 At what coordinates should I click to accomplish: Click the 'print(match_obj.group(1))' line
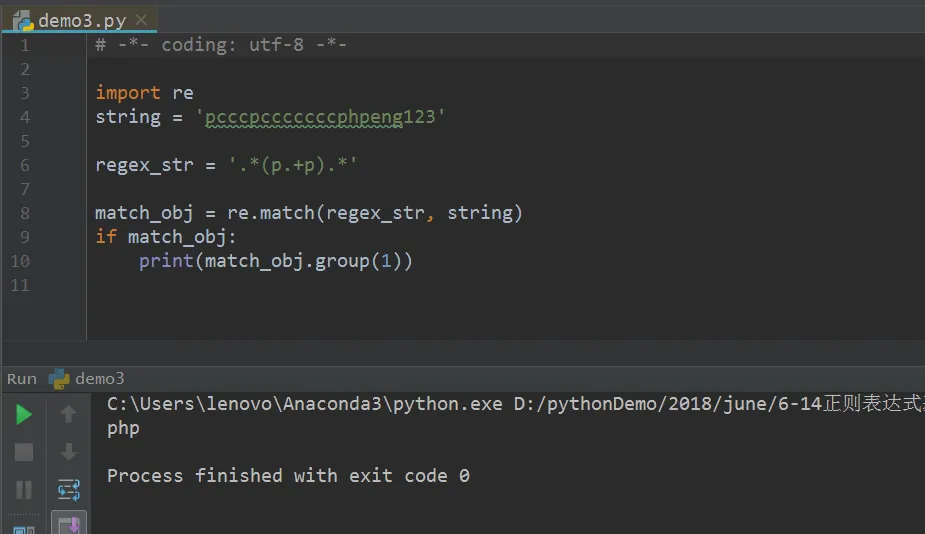[275, 261]
